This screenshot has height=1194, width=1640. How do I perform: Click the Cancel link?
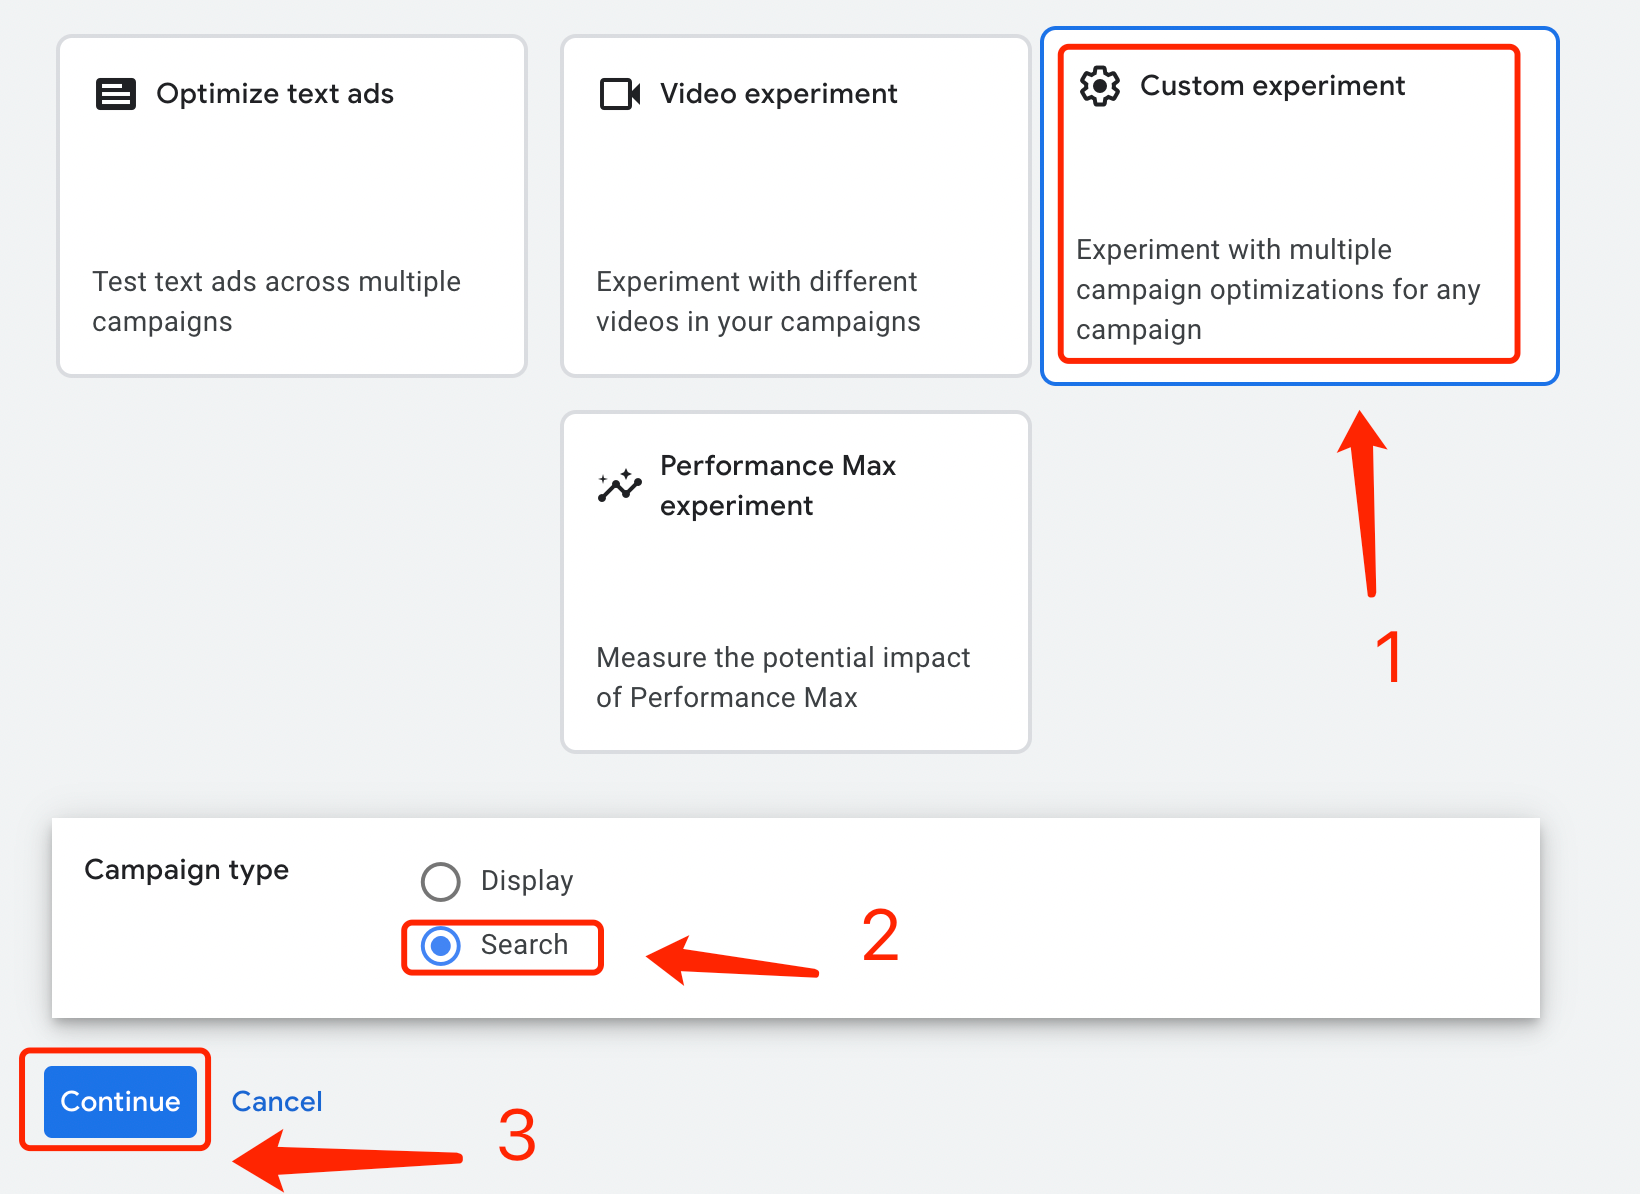pyautogui.click(x=277, y=1101)
